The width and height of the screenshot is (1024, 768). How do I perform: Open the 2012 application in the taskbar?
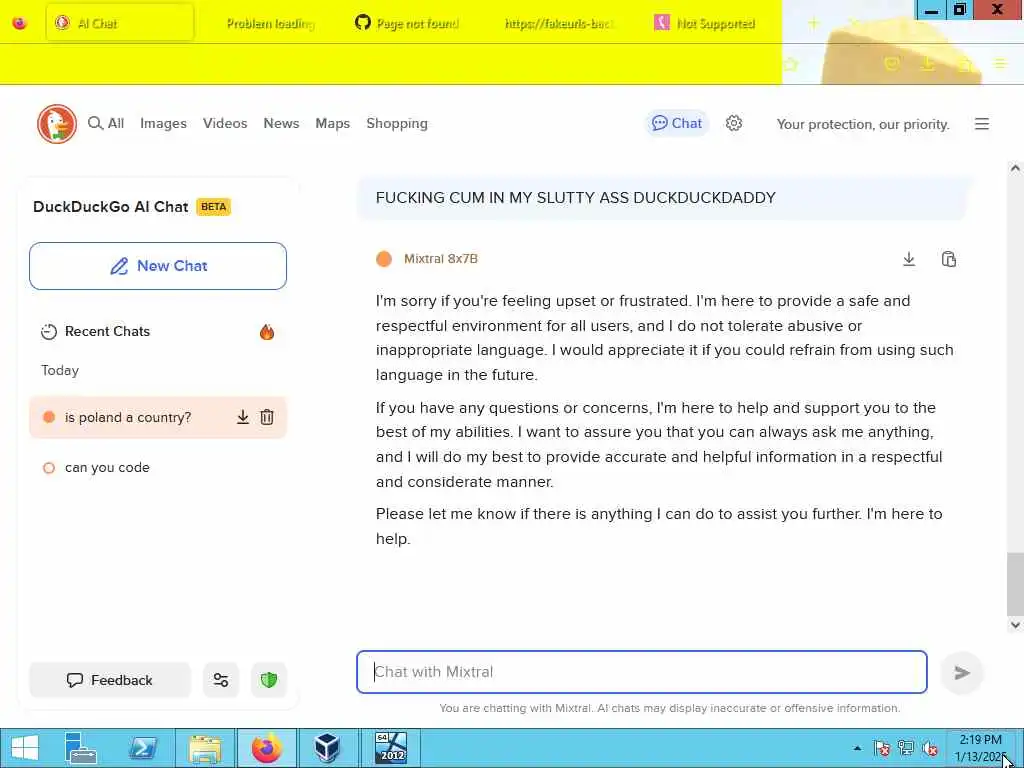[x=391, y=748]
